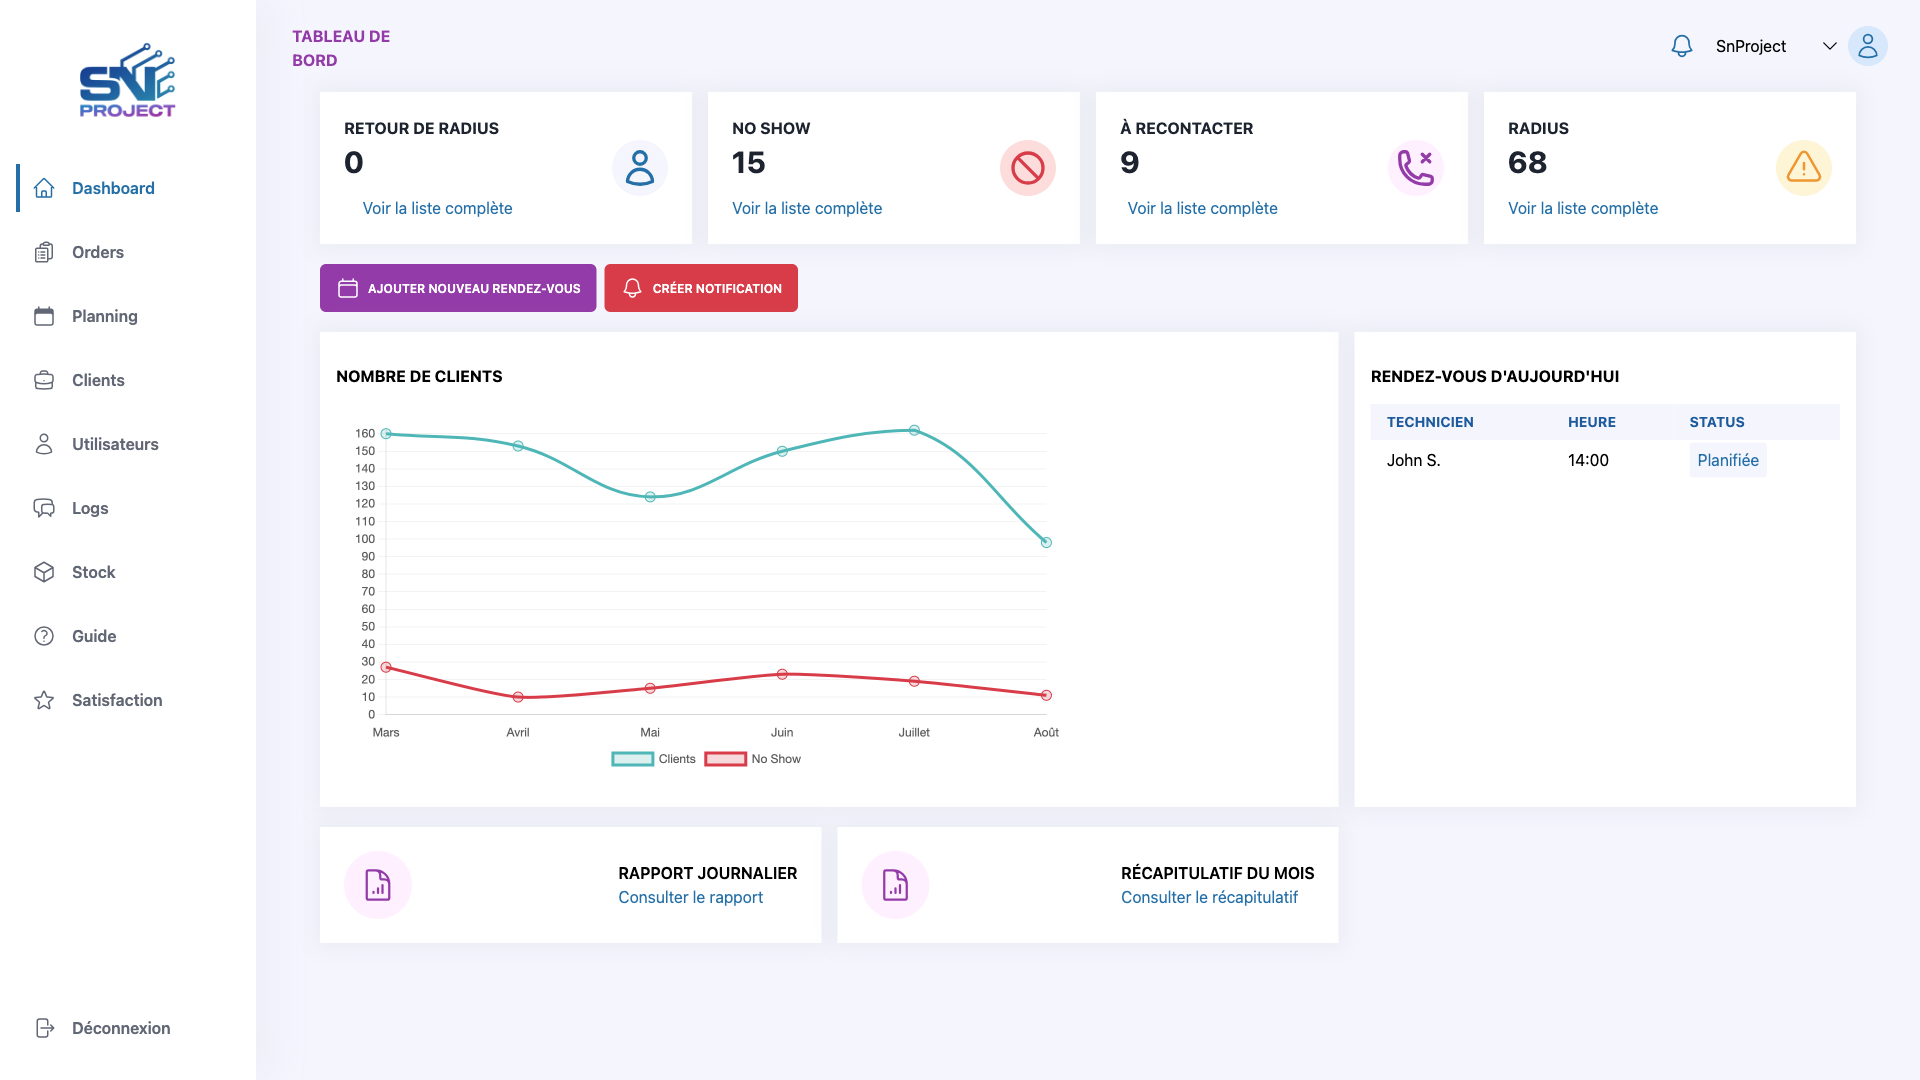Click the Récapitulatif du Mois document icon

tap(896, 885)
